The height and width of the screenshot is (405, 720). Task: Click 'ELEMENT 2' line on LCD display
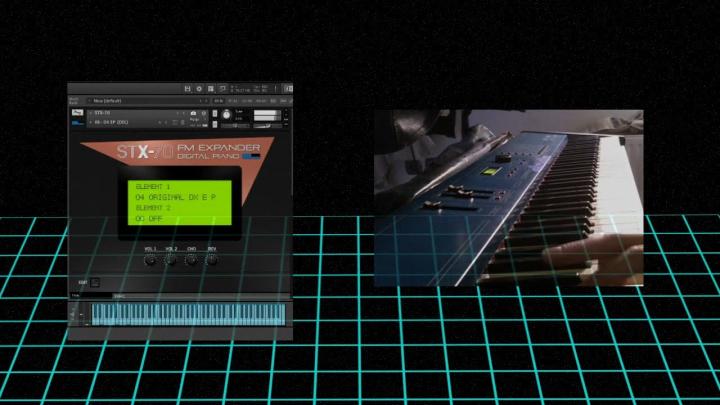click(153, 208)
